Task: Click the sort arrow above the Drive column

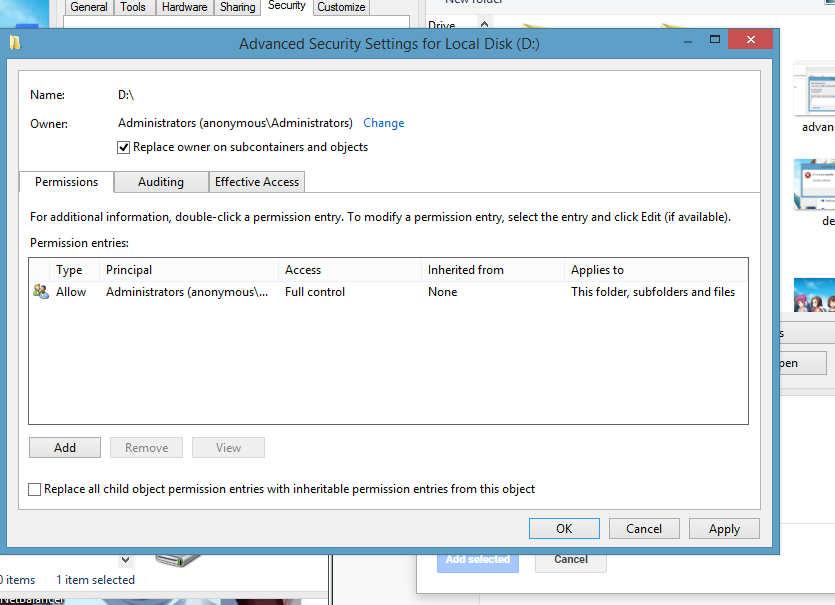Action: (x=484, y=24)
